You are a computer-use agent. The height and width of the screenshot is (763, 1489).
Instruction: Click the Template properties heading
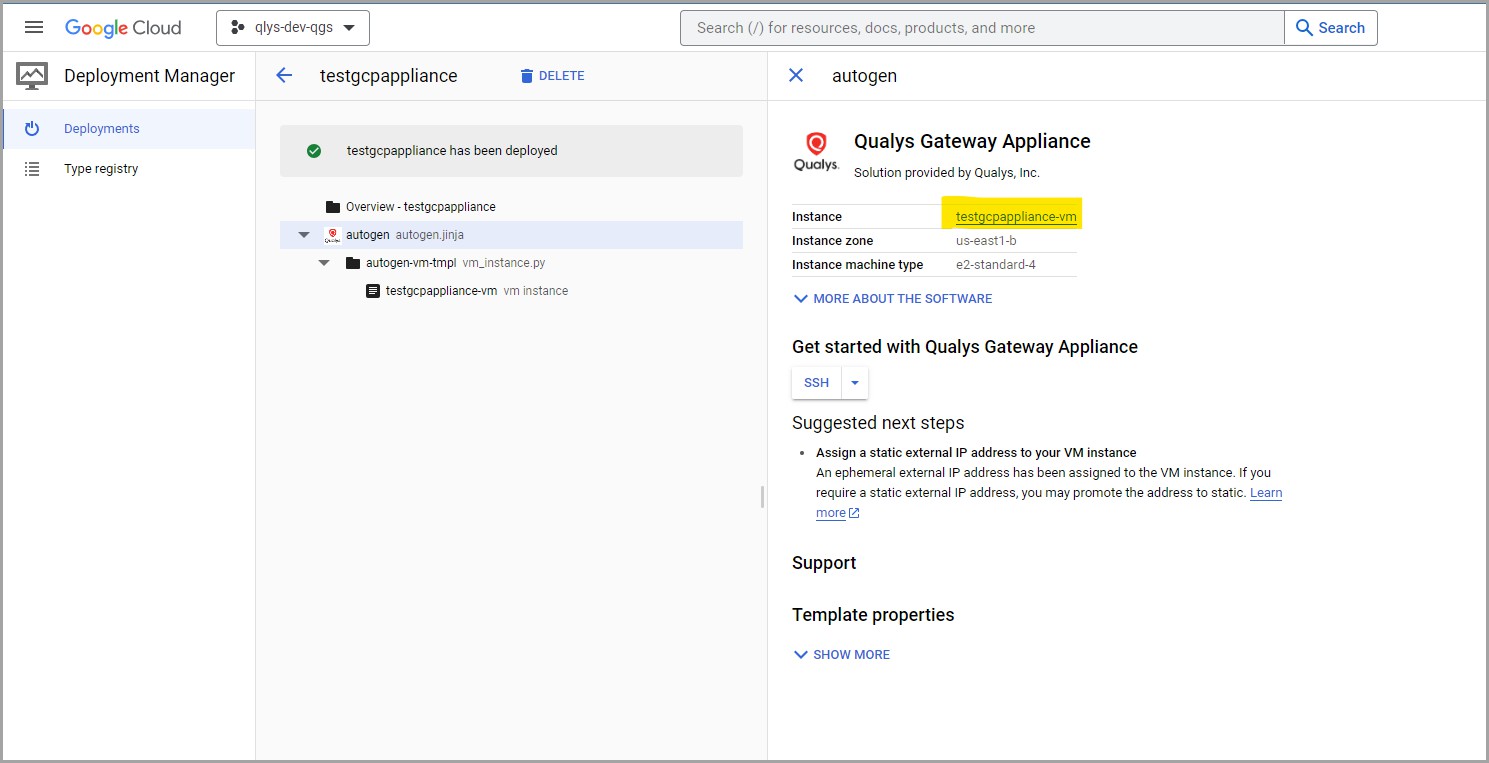tap(873, 615)
